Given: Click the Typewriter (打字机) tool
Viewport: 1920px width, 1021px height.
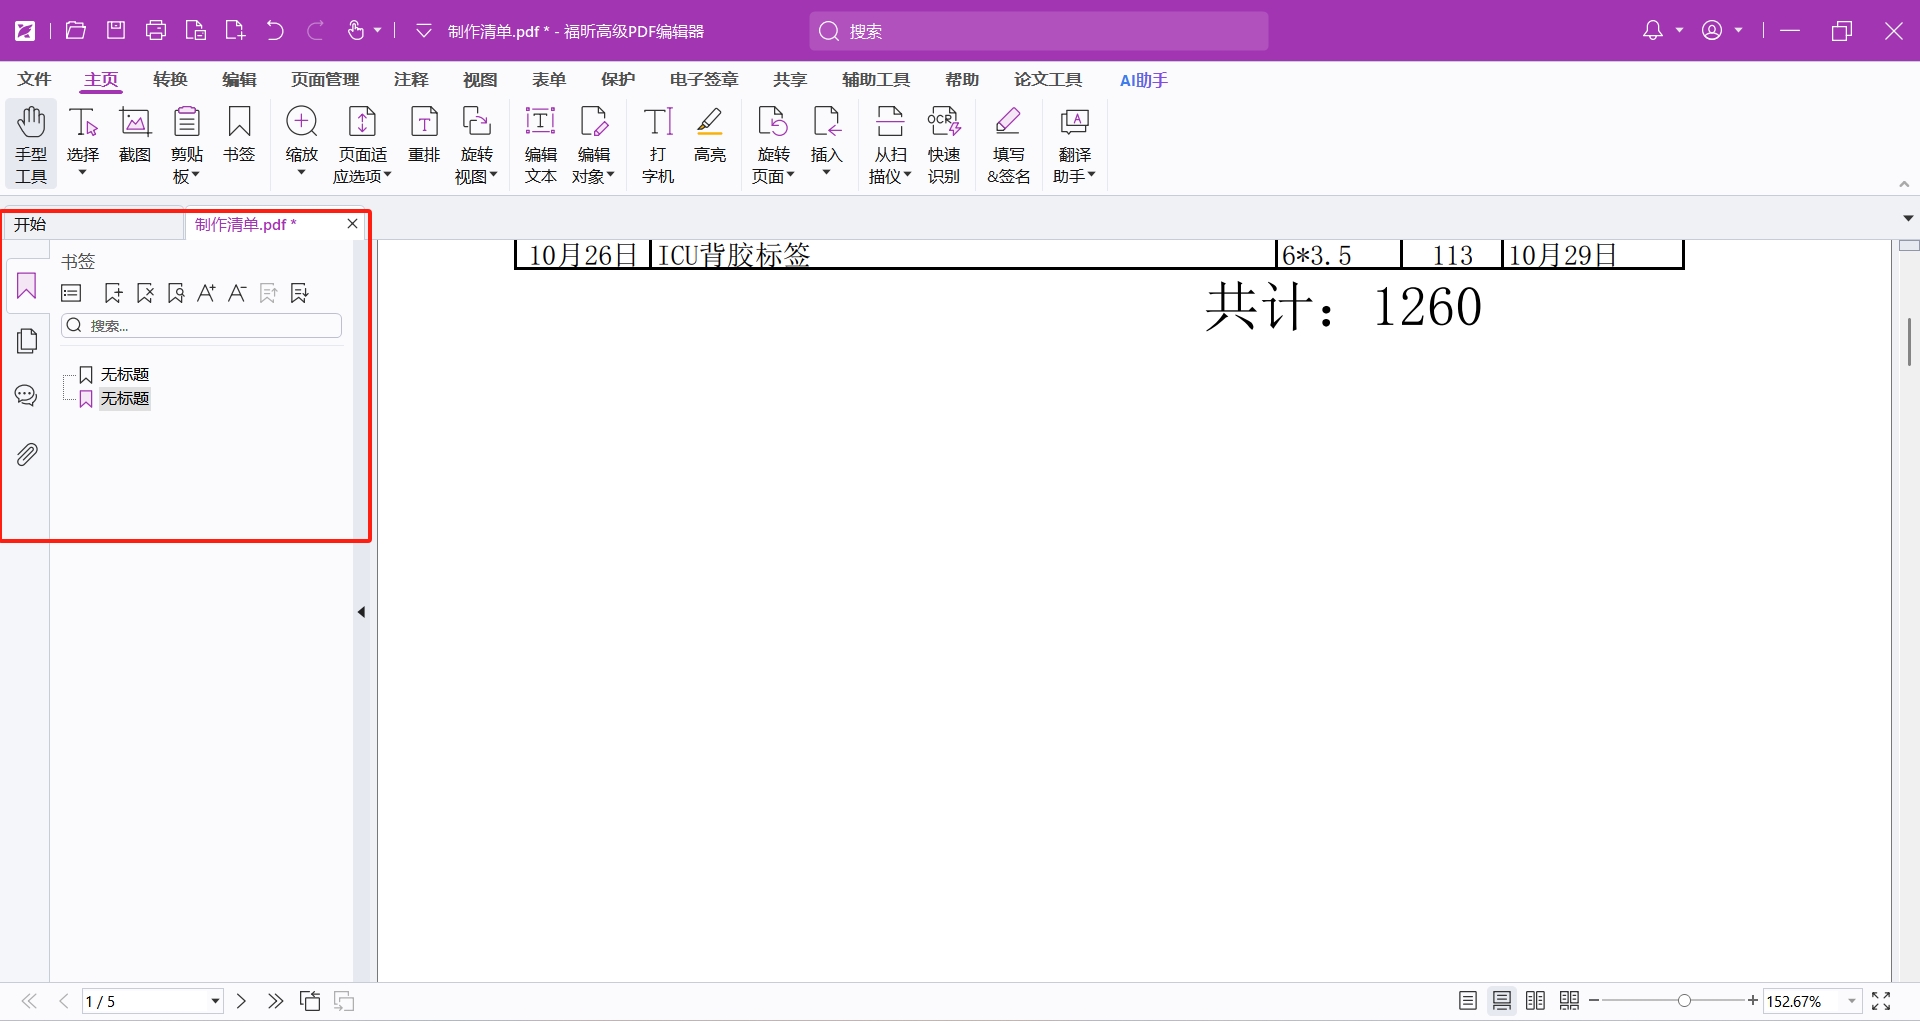Looking at the screenshot, I should tap(658, 145).
